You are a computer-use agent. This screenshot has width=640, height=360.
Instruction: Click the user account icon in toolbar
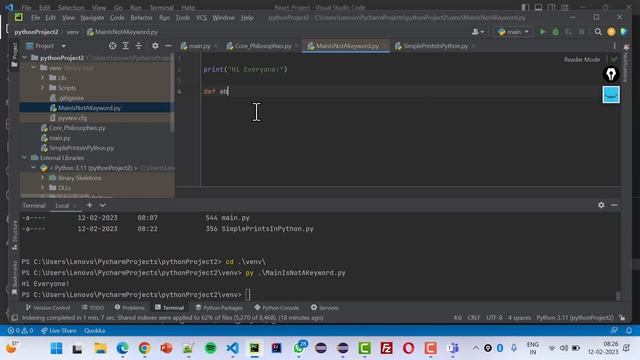click(x=478, y=32)
